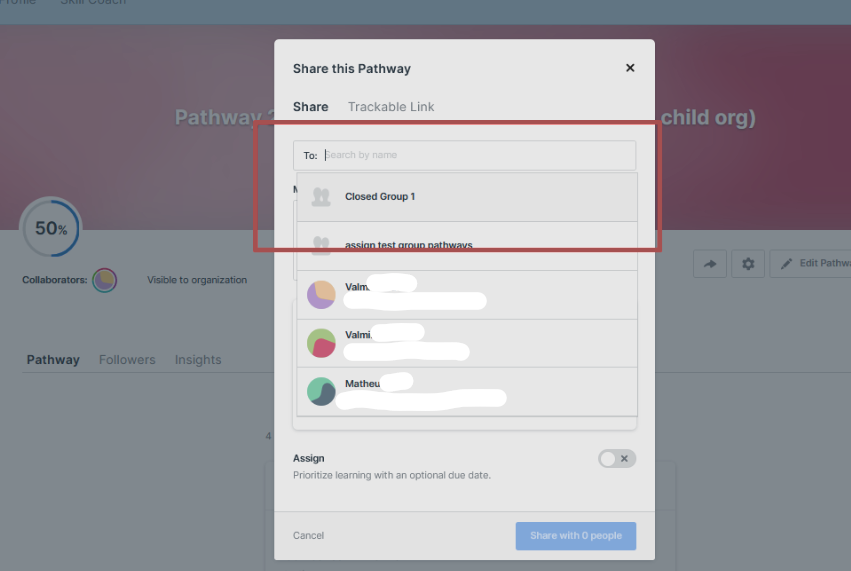The image size is (851, 571).
Task: Open the Followers tab
Action: (127, 360)
